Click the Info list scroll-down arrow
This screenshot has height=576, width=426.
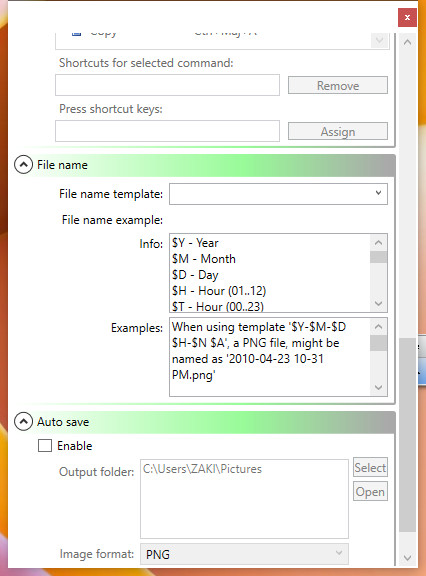[x=378, y=303]
